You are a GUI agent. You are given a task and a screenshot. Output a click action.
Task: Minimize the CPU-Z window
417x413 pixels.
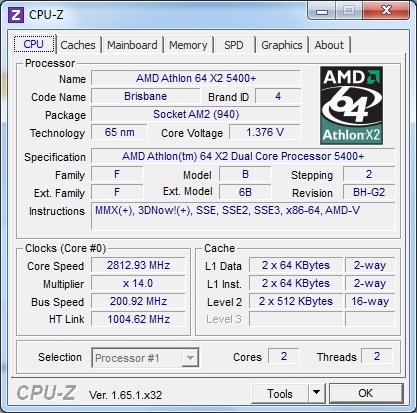(x=322, y=11)
